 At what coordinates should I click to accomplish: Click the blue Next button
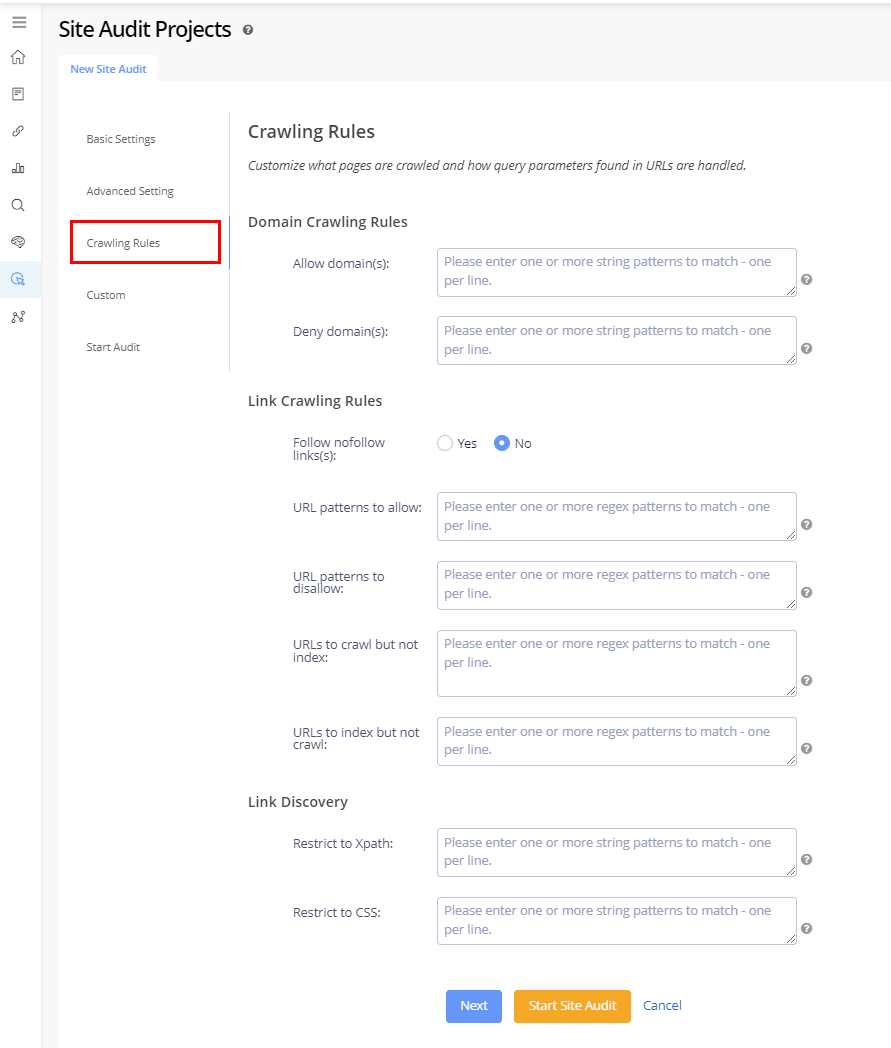474,1006
